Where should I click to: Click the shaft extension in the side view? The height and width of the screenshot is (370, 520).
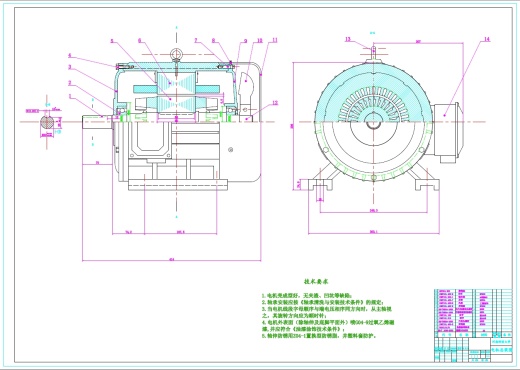97,122
